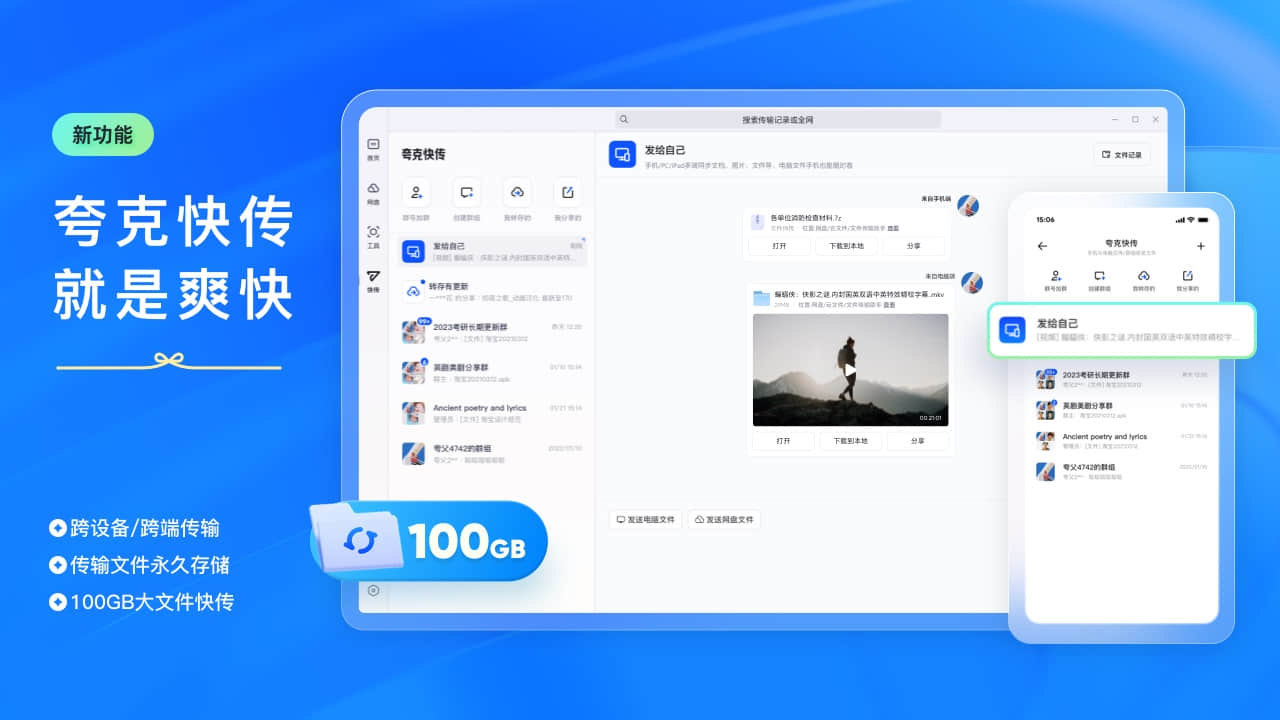
Task: Click 分享 button under the mkv video
Action: 918,440
